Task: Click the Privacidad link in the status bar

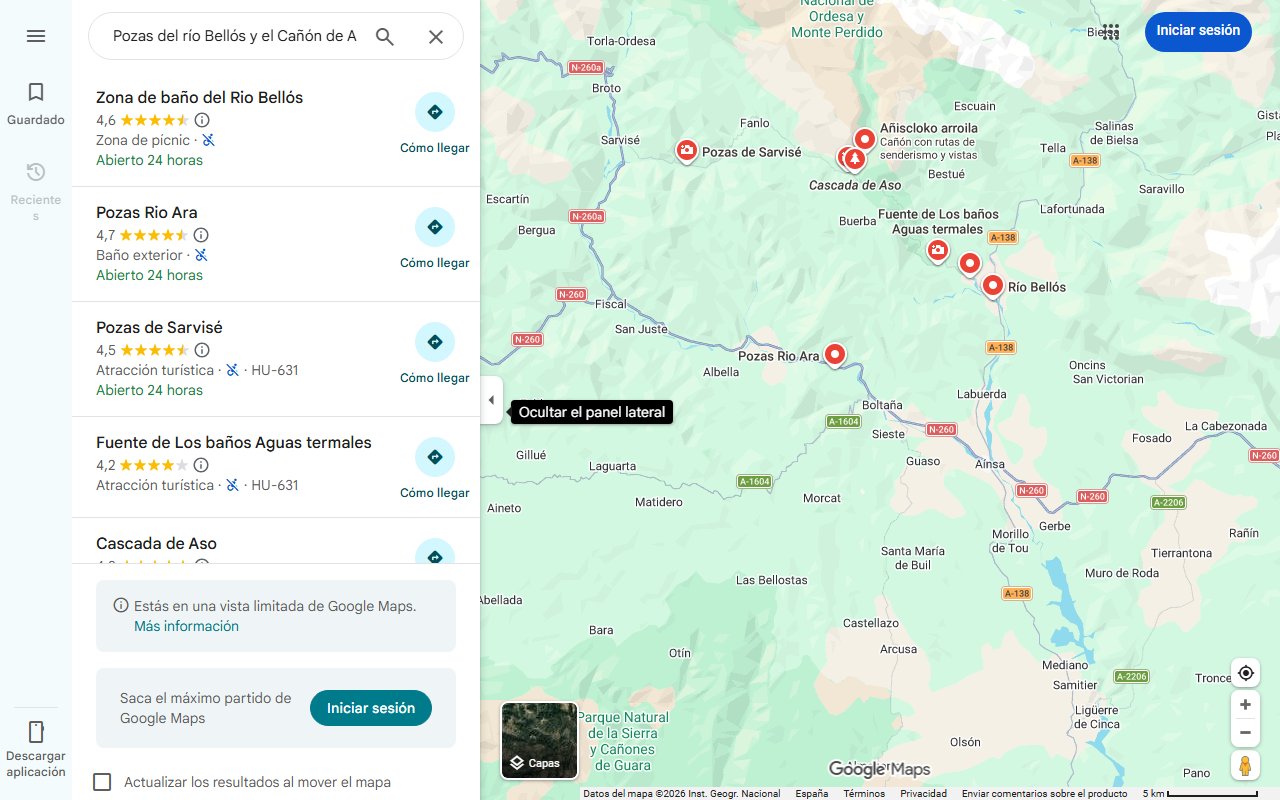Action: pyautogui.click(x=923, y=792)
